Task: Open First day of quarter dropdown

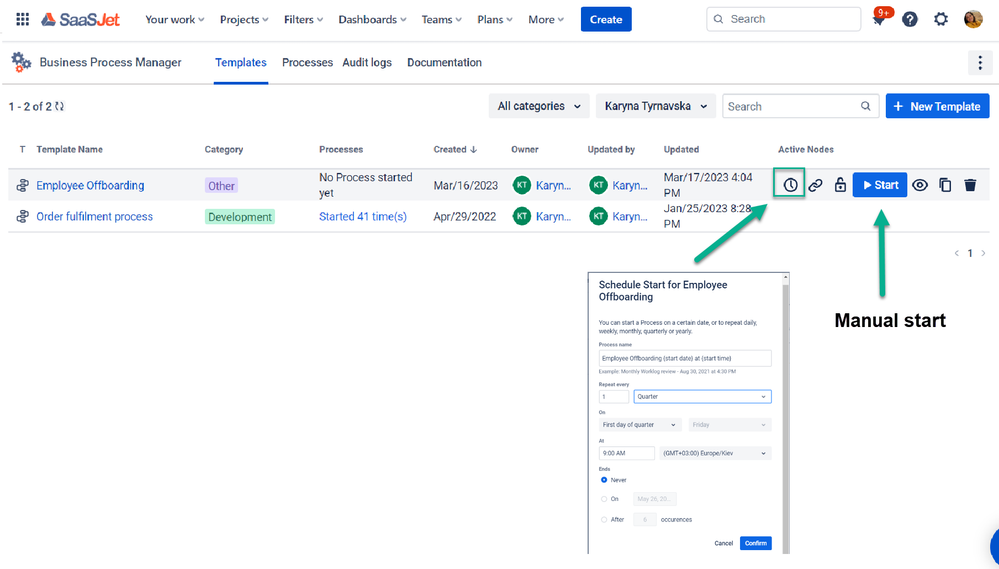Action: pyautogui.click(x=640, y=424)
